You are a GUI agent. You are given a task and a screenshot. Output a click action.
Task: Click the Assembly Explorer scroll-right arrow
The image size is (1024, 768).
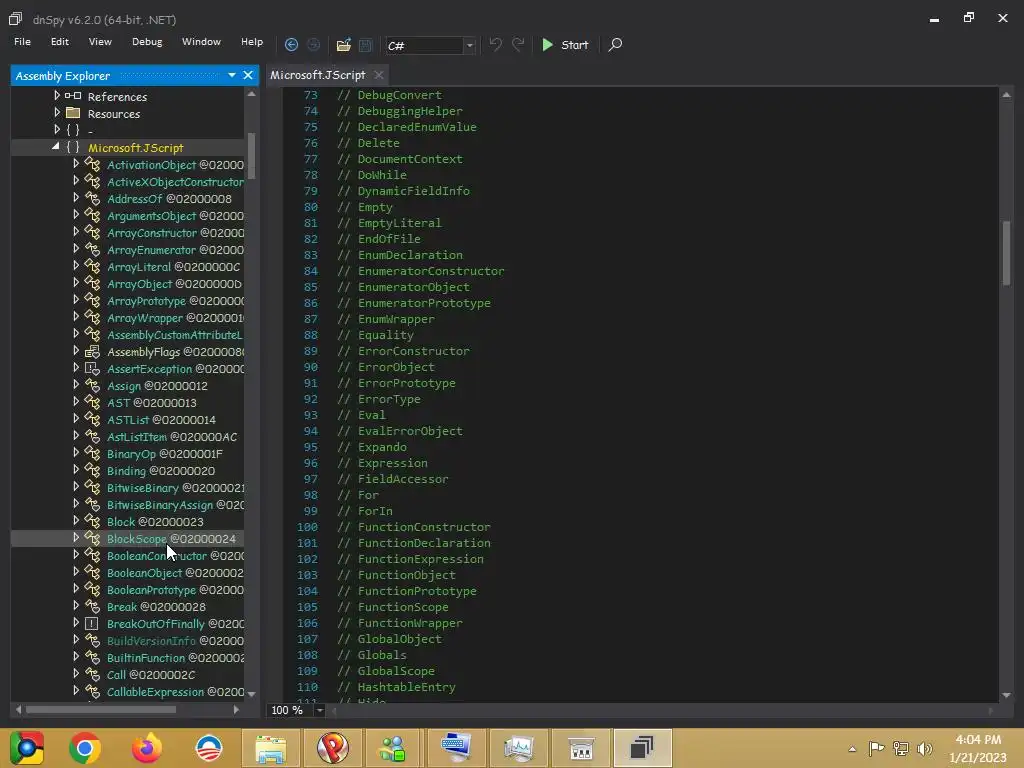coord(236,710)
